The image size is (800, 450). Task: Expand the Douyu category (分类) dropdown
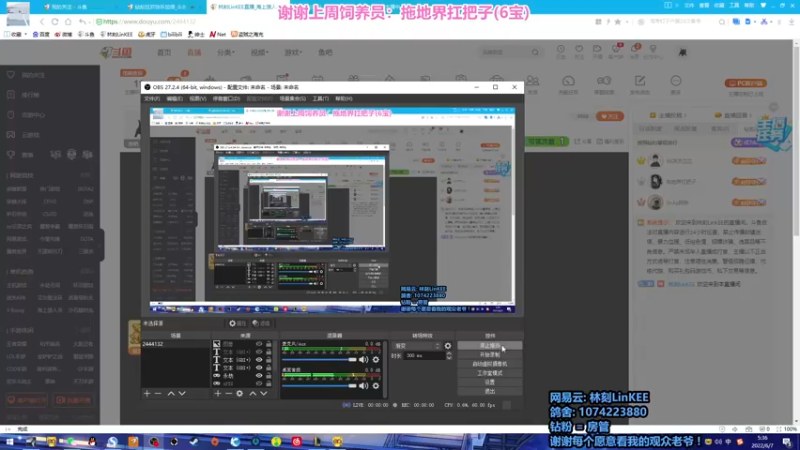[x=226, y=52]
